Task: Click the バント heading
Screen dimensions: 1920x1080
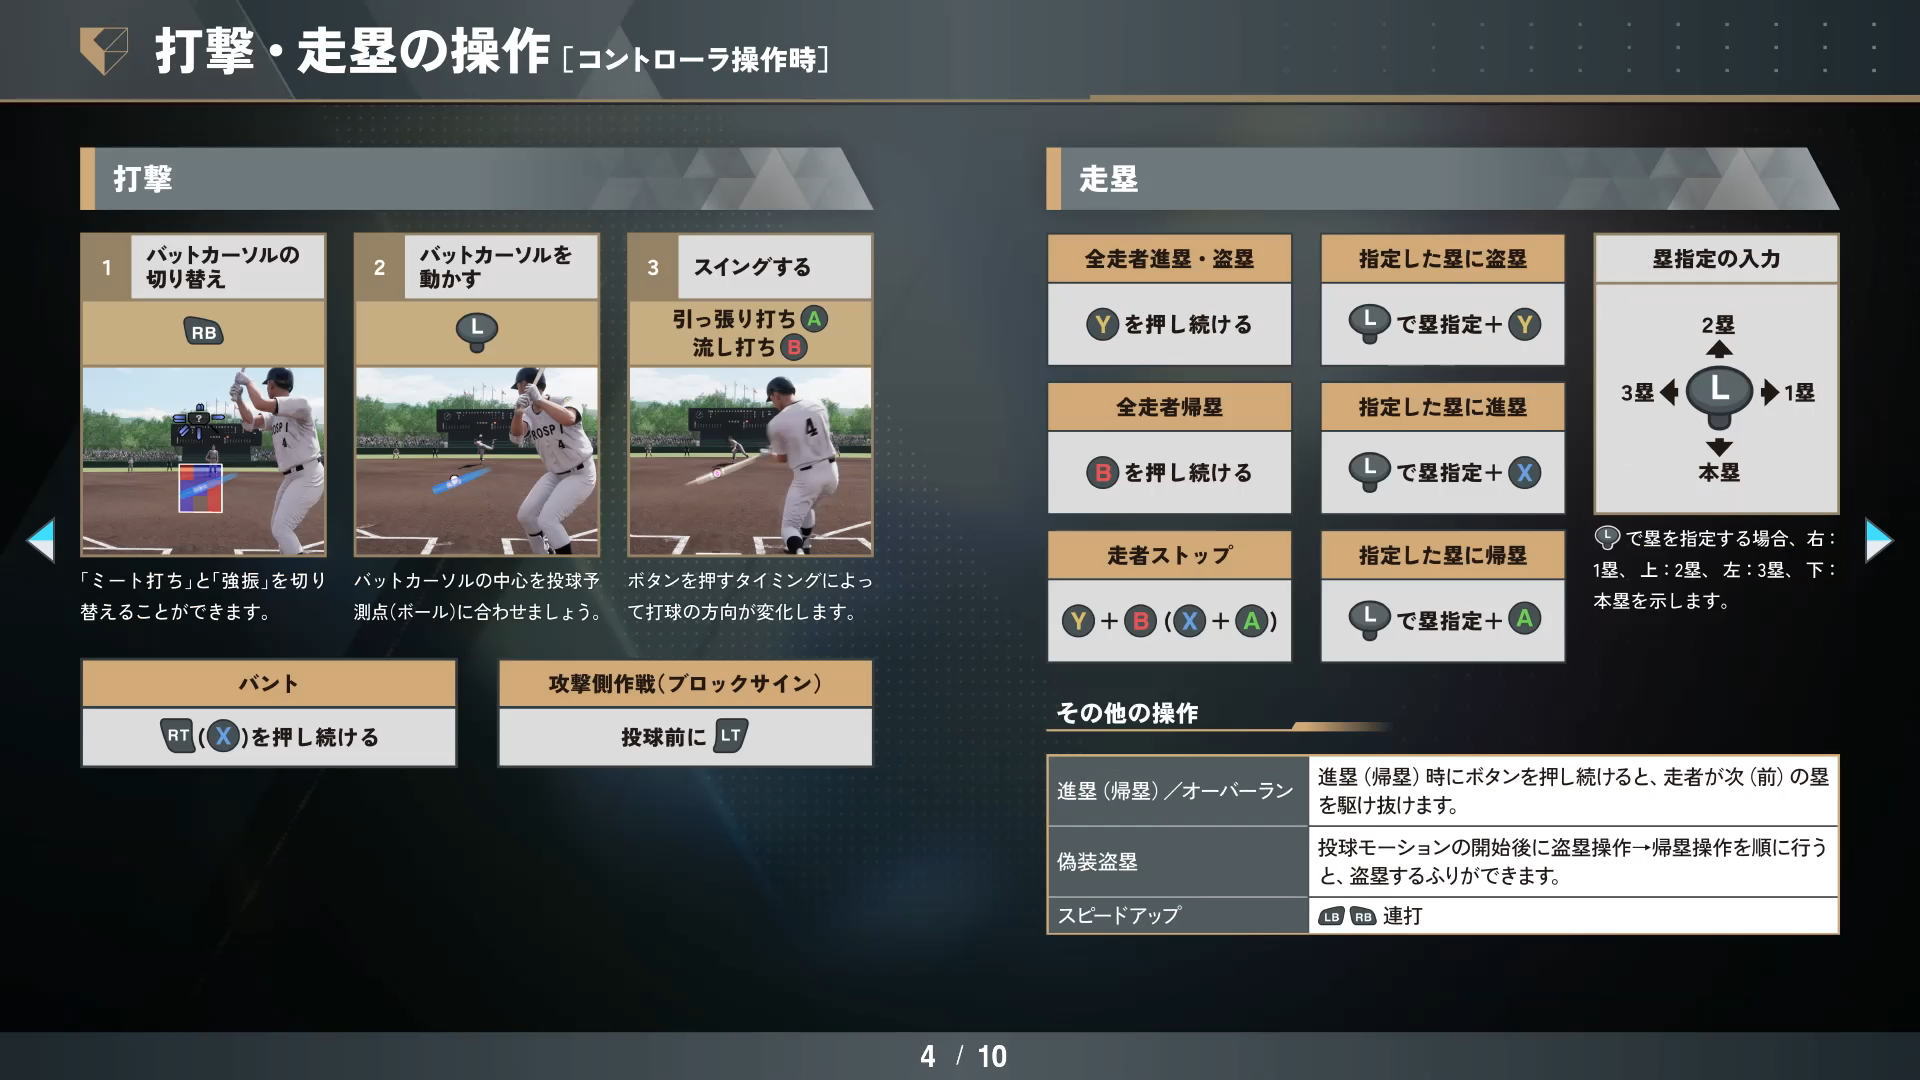Action: [268, 684]
